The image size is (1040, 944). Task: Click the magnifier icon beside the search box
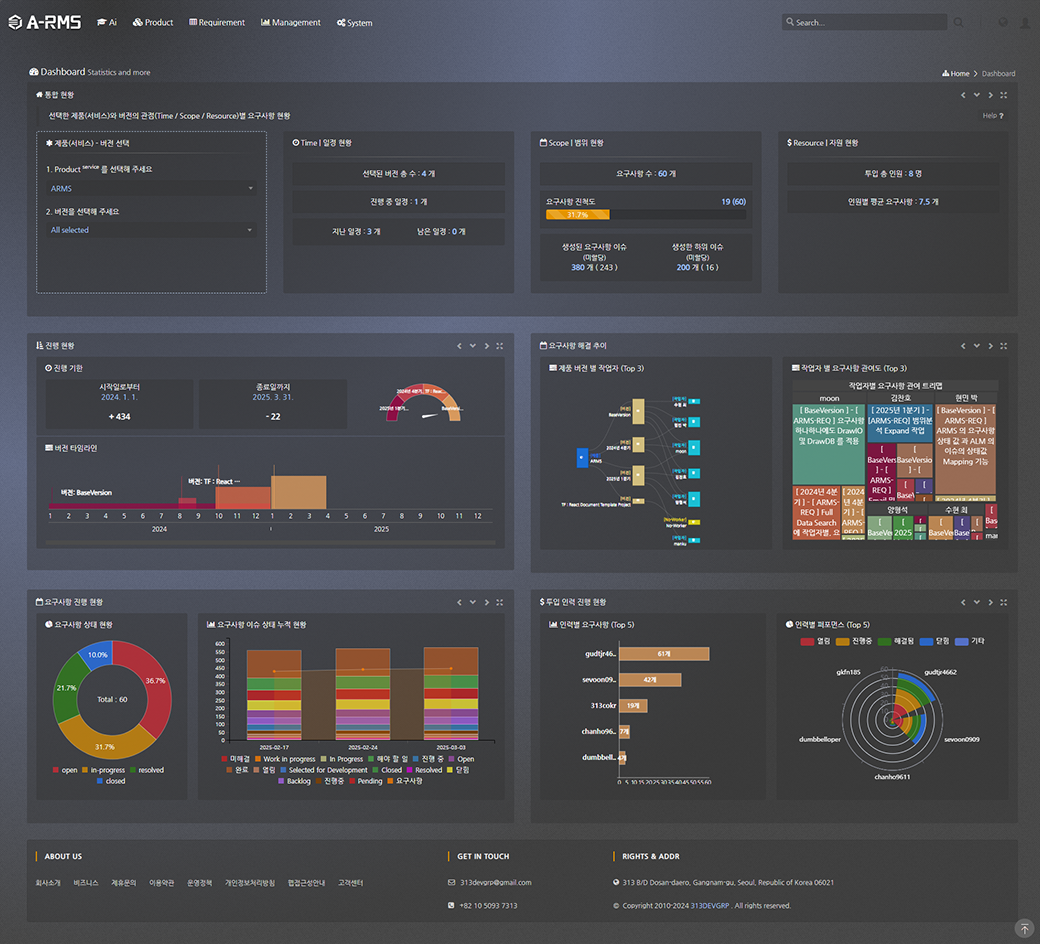pos(959,22)
